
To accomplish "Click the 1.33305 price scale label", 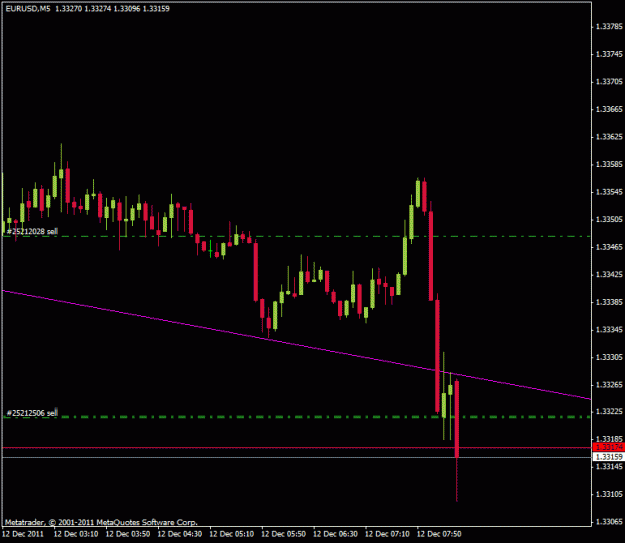I will pyautogui.click(x=609, y=357).
